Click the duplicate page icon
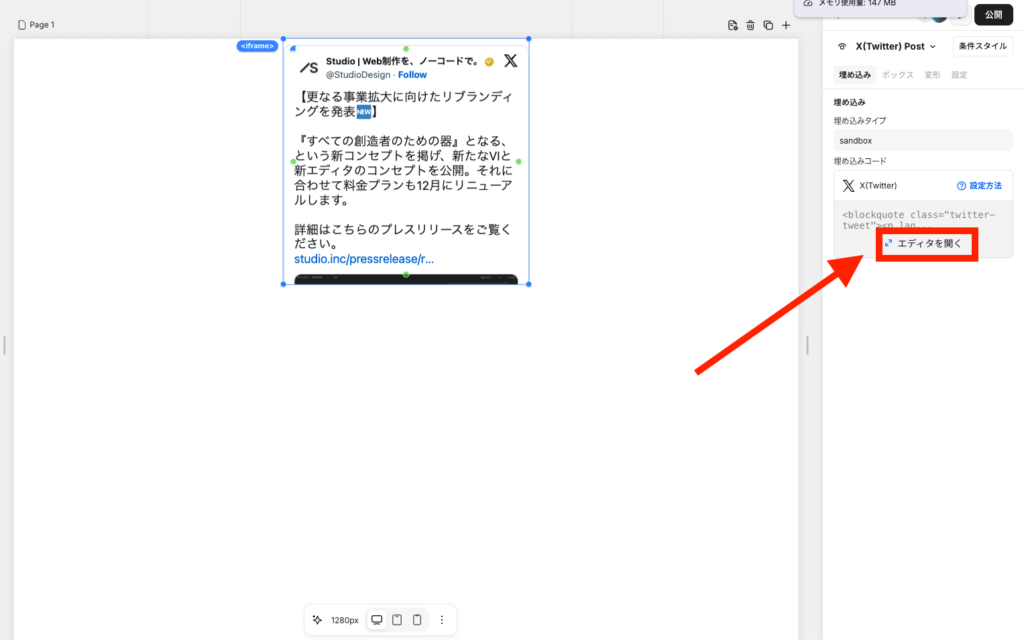The height and width of the screenshot is (640, 1024). (768, 25)
